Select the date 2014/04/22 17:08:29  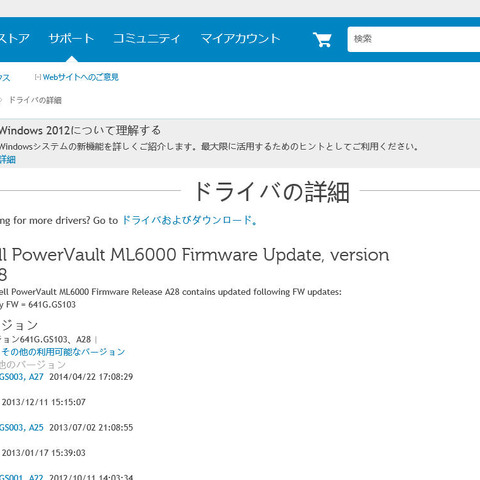pos(91,377)
